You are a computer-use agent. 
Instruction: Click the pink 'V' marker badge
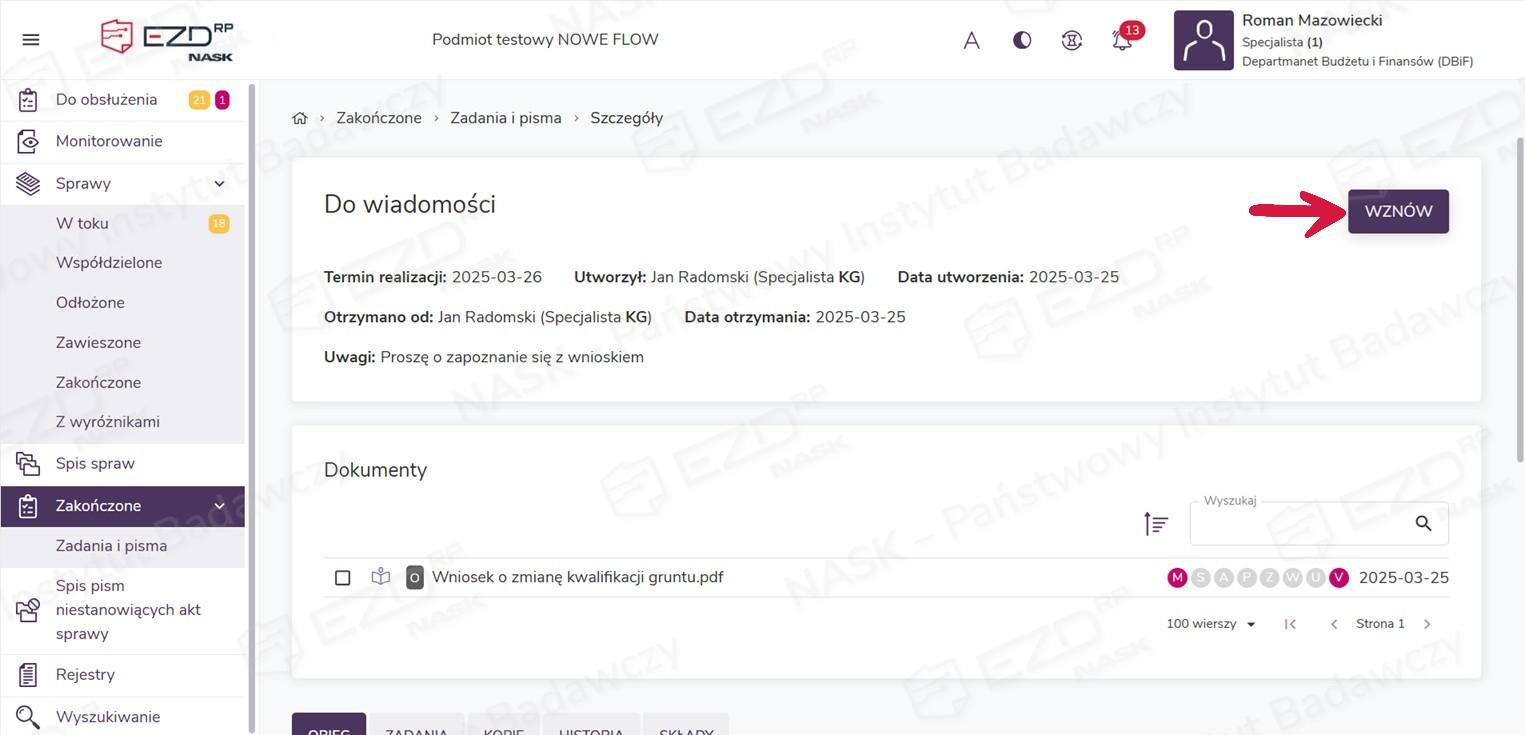1339,578
